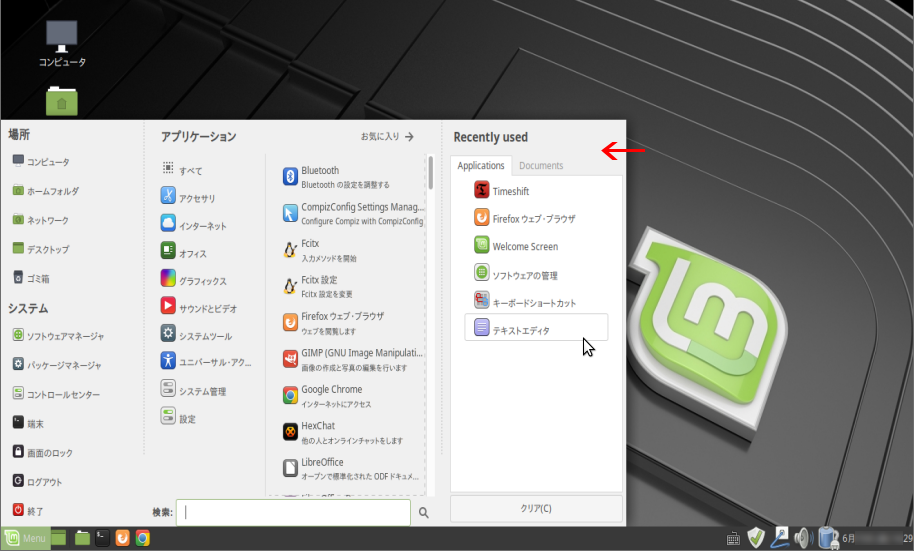Launch Chrome from panel

point(143,538)
